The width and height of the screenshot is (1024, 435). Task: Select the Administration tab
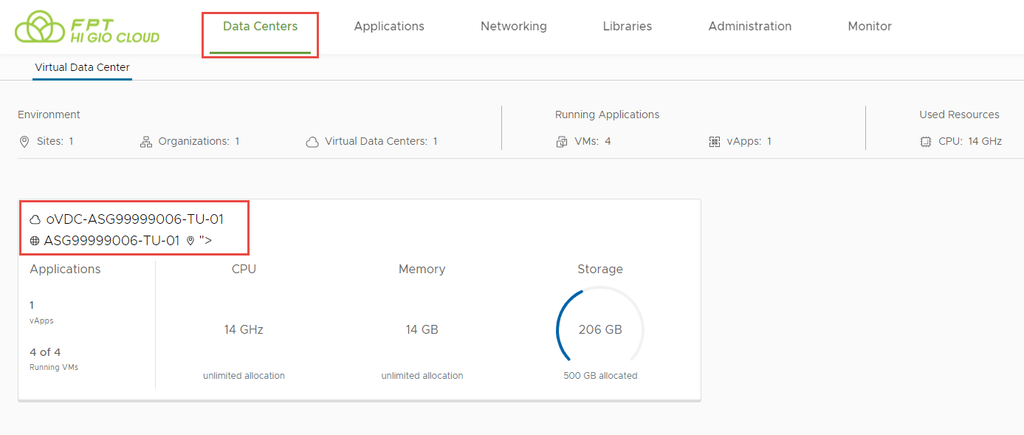click(x=749, y=26)
